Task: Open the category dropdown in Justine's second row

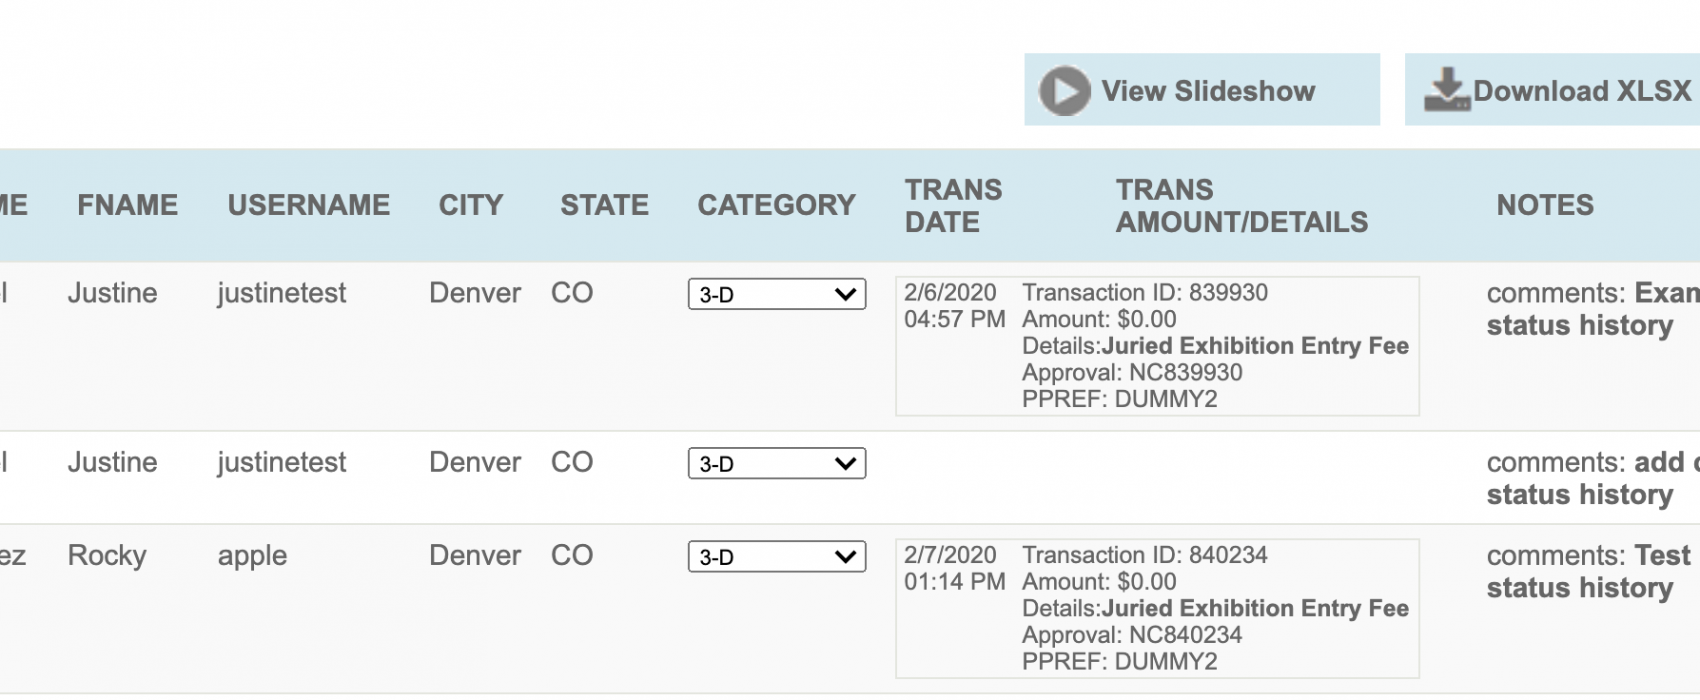Action: pyautogui.click(x=777, y=463)
